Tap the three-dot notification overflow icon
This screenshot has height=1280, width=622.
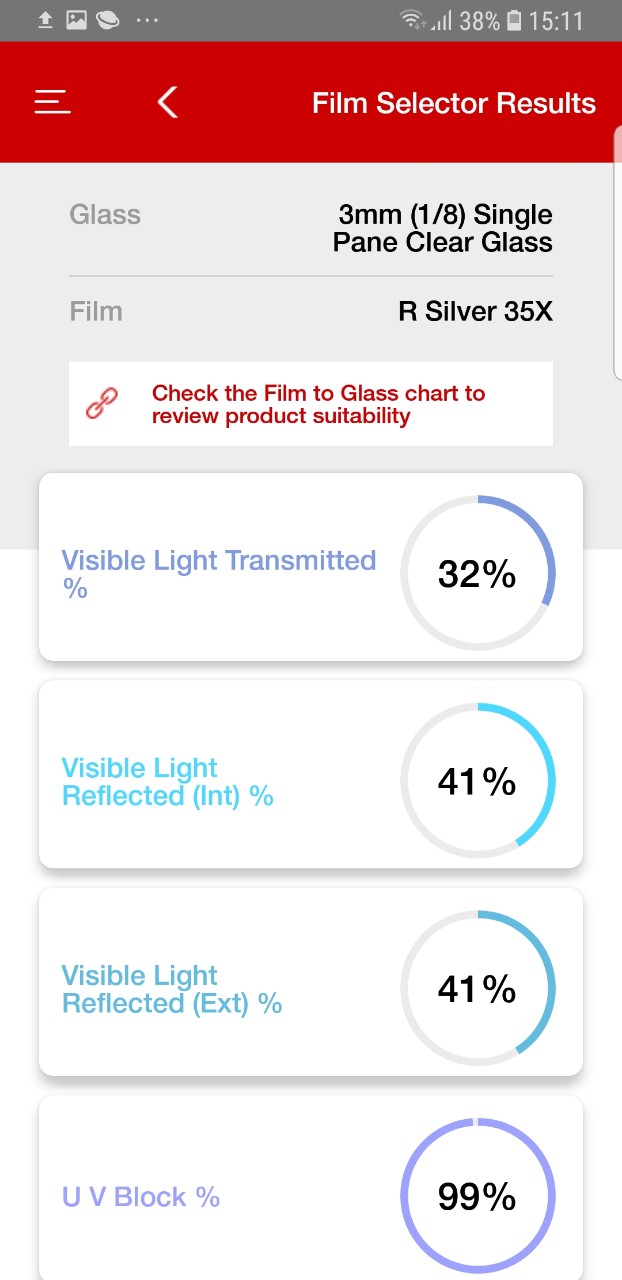[x=147, y=20]
